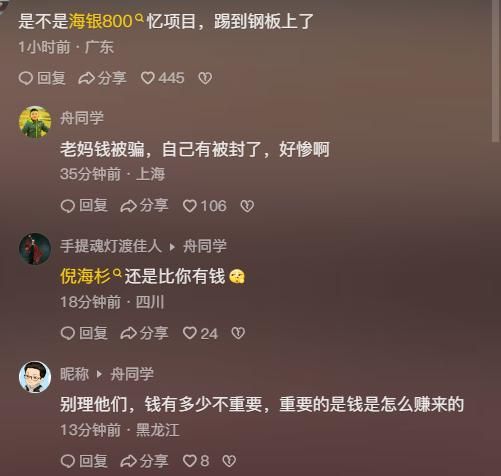Share 舟同学's comment about 老妈钱被骗

pyautogui.click(x=144, y=206)
